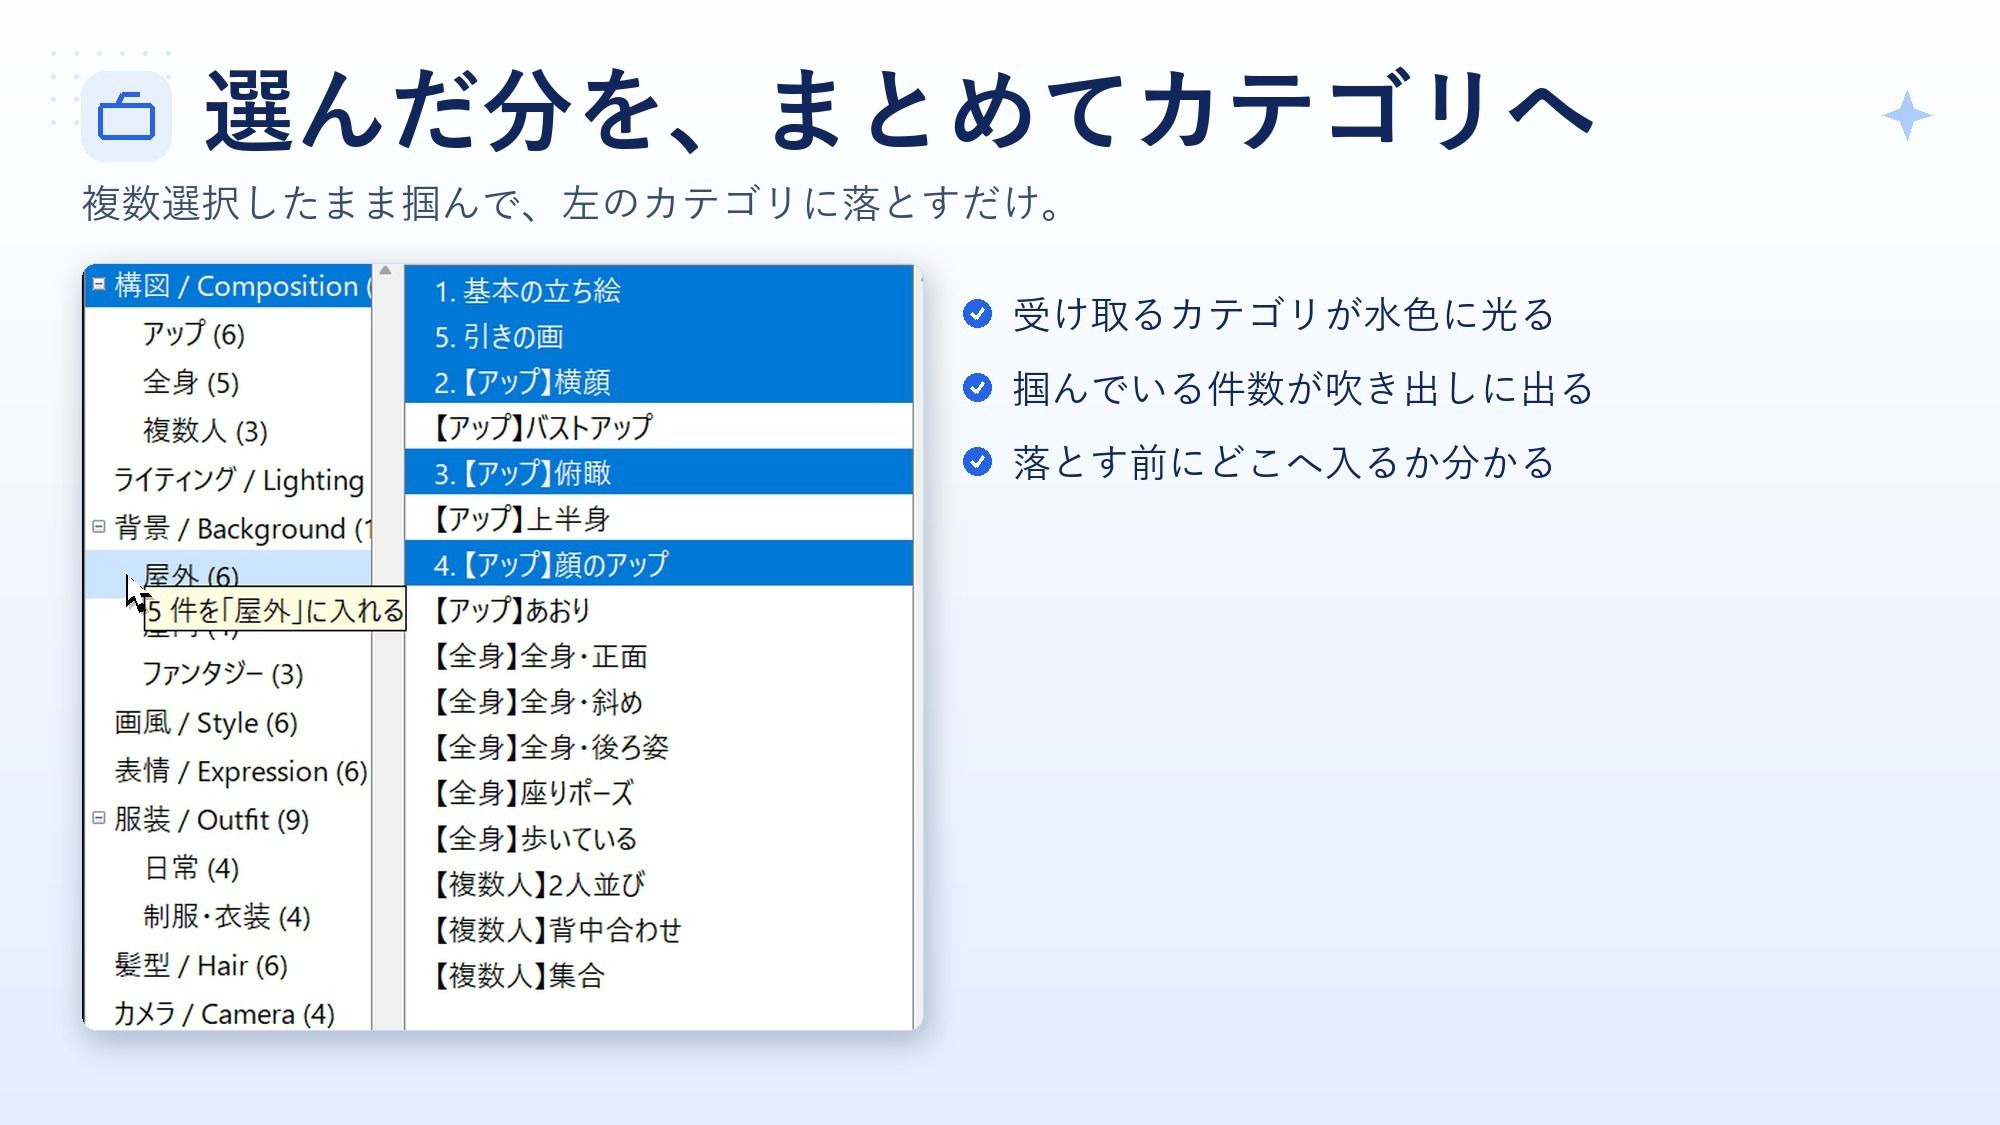This screenshot has width=2000, height=1125.
Task: Collapse the 構図 / Composition tree node
Action: 99,285
